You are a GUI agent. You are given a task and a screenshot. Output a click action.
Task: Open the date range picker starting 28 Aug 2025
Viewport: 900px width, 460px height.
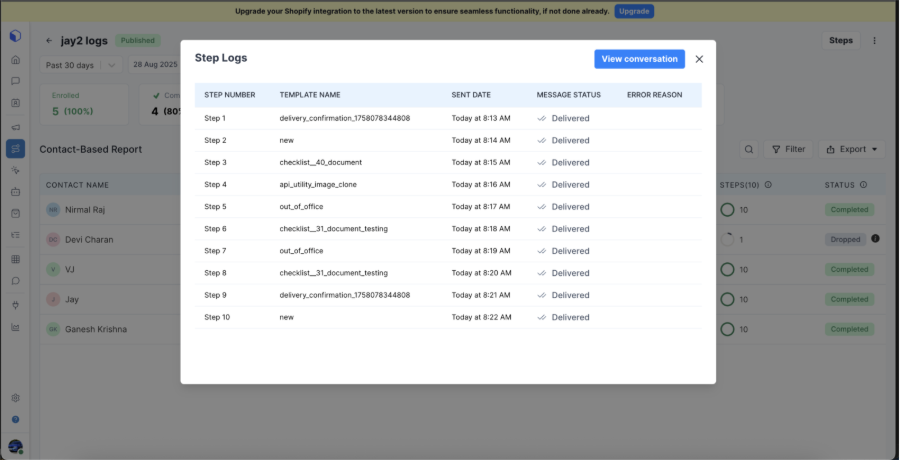pos(155,65)
